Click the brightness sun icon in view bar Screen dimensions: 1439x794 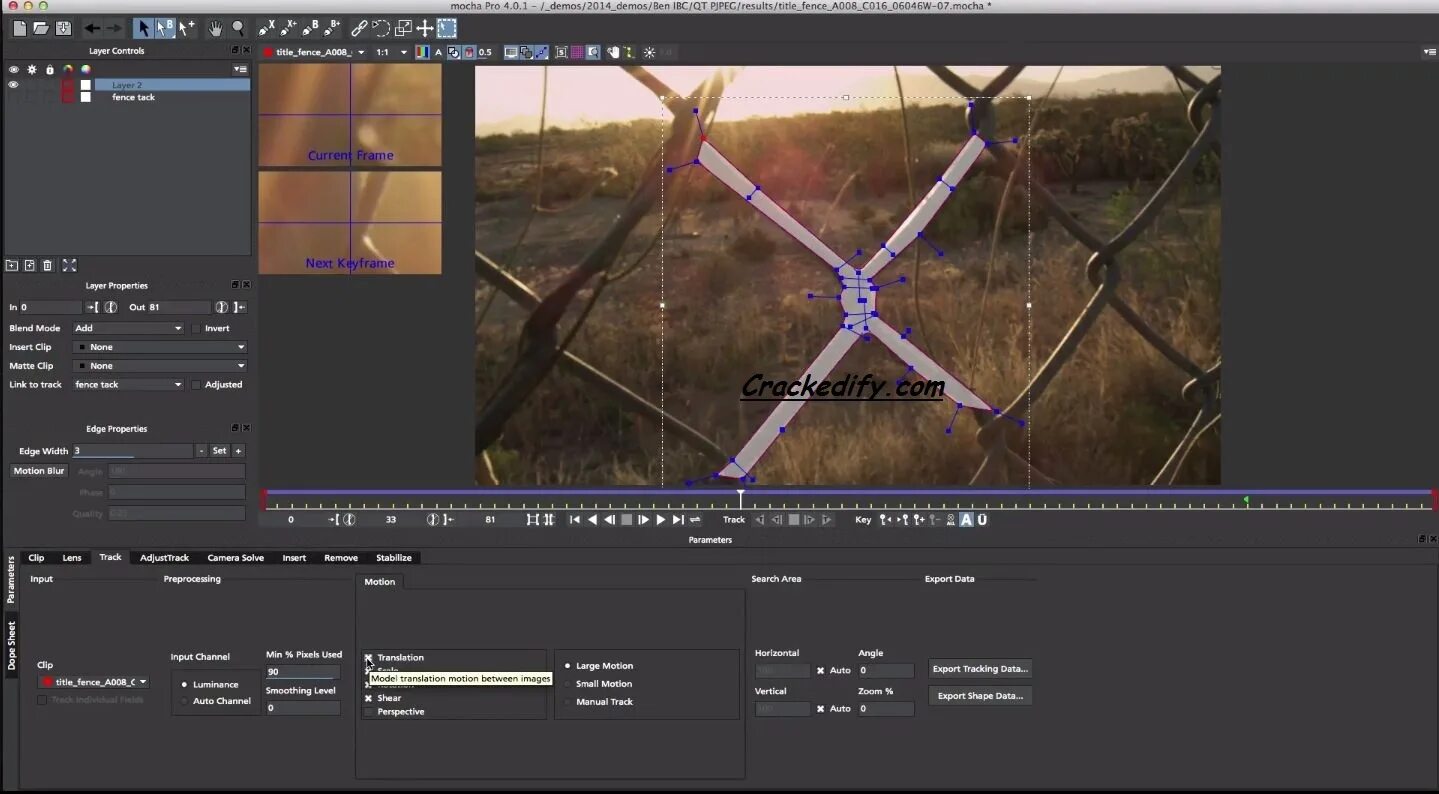pyautogui.click(x=649, y=52)
